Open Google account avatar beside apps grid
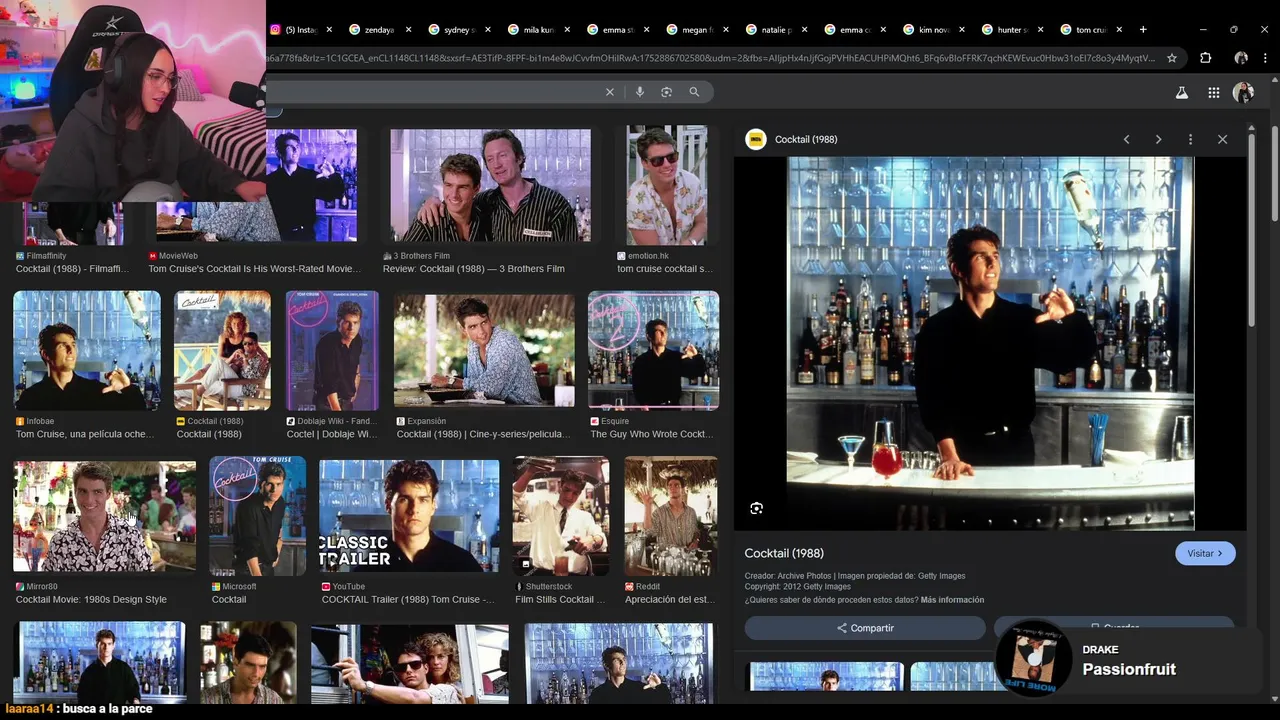 (x=1243, y=92)
